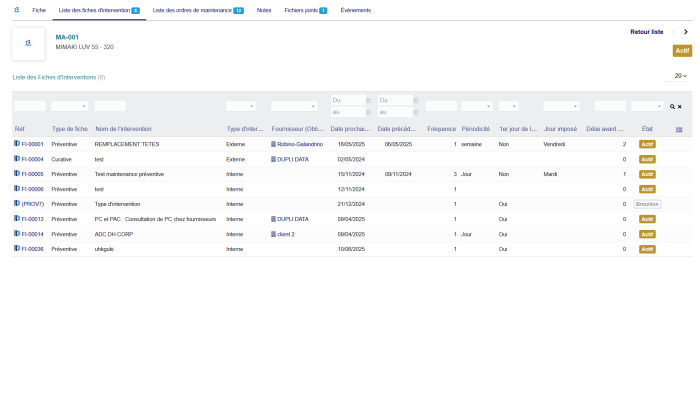Open calendar picker for 'Du' next date filter
This screenshot has width=700, height=410.
click(x=369, y=100)
